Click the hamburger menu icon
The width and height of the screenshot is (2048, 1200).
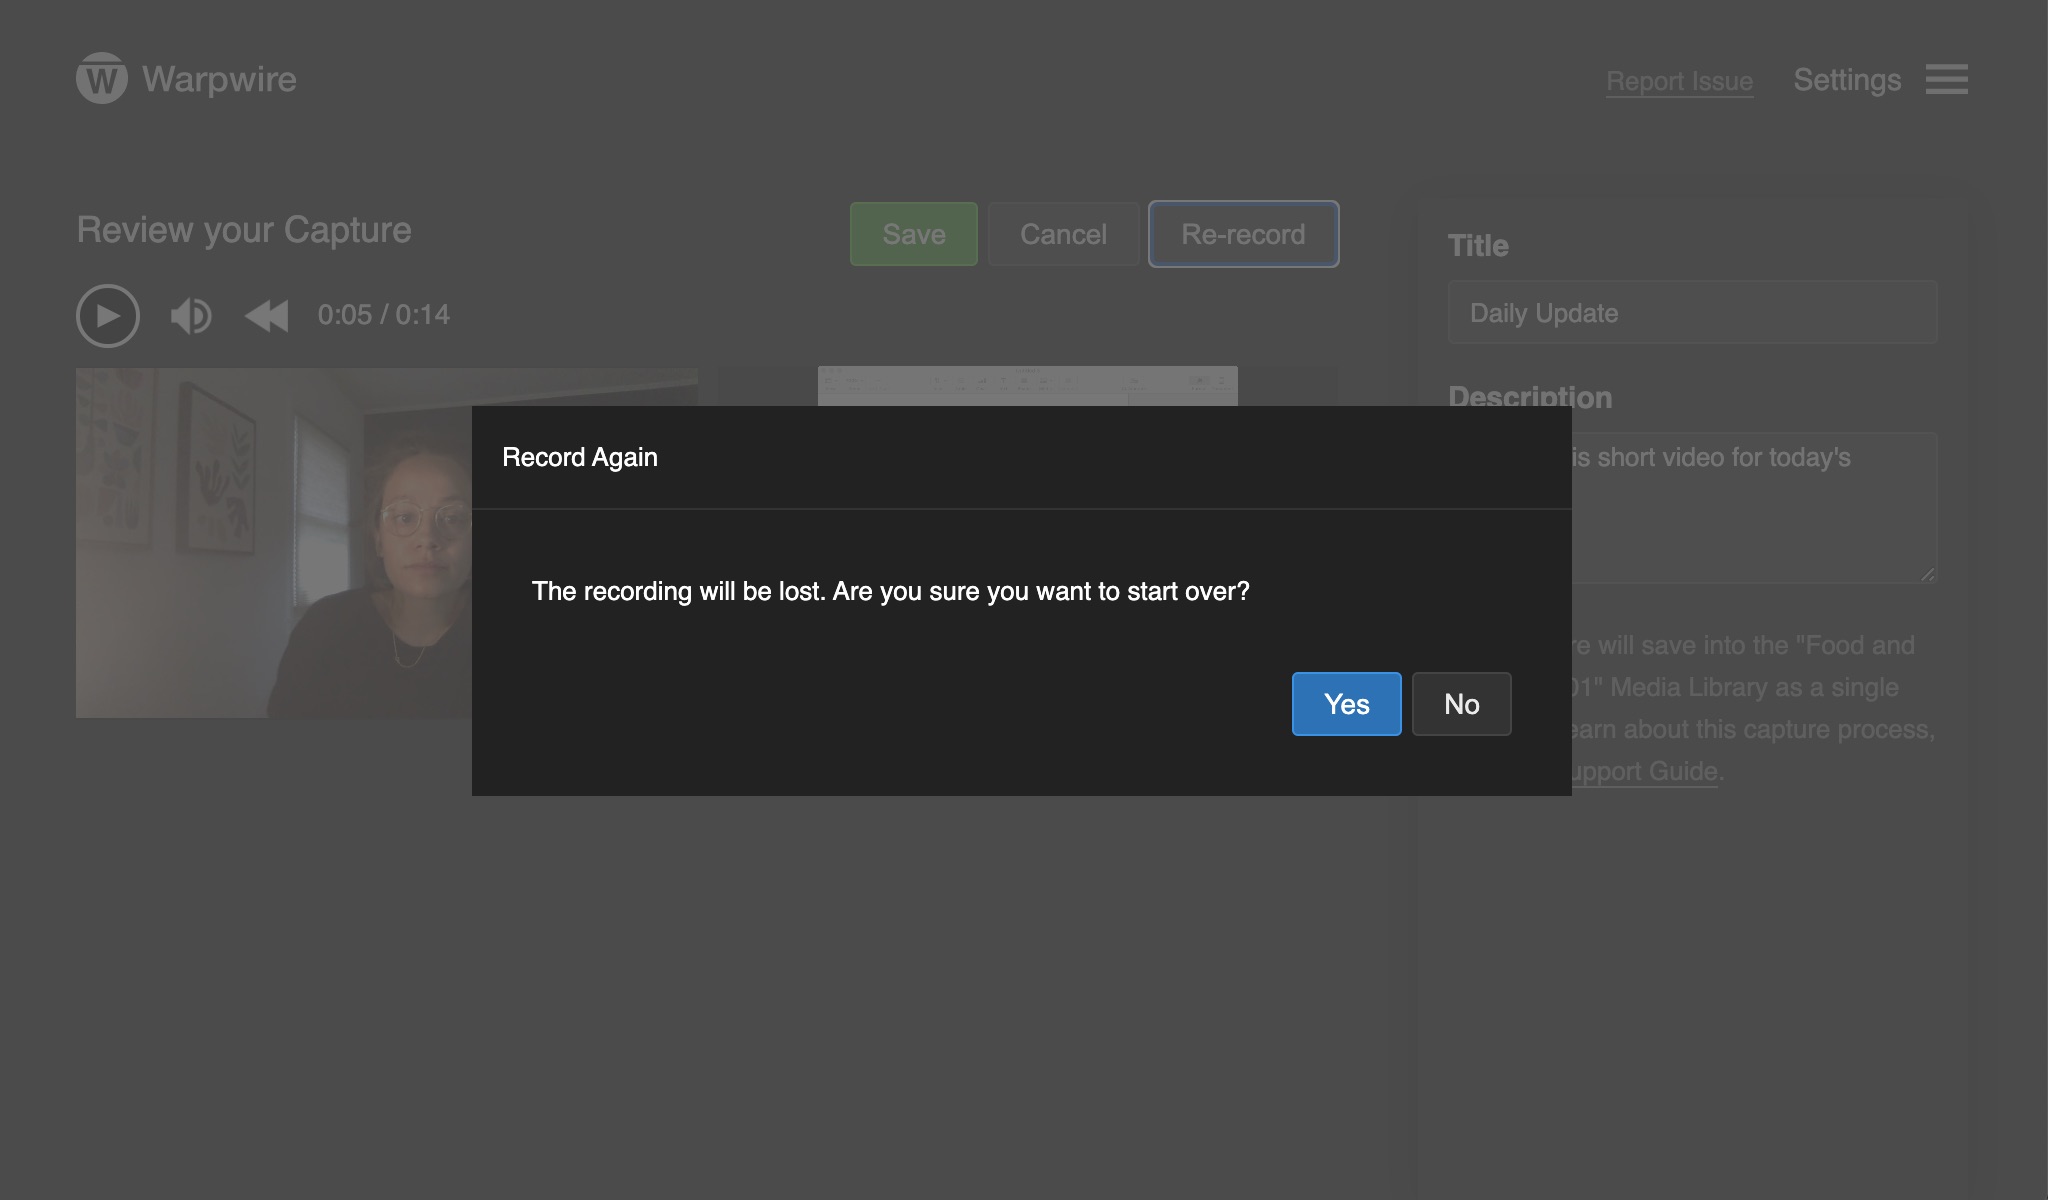pyautogui.click(x=1947, y=79)
